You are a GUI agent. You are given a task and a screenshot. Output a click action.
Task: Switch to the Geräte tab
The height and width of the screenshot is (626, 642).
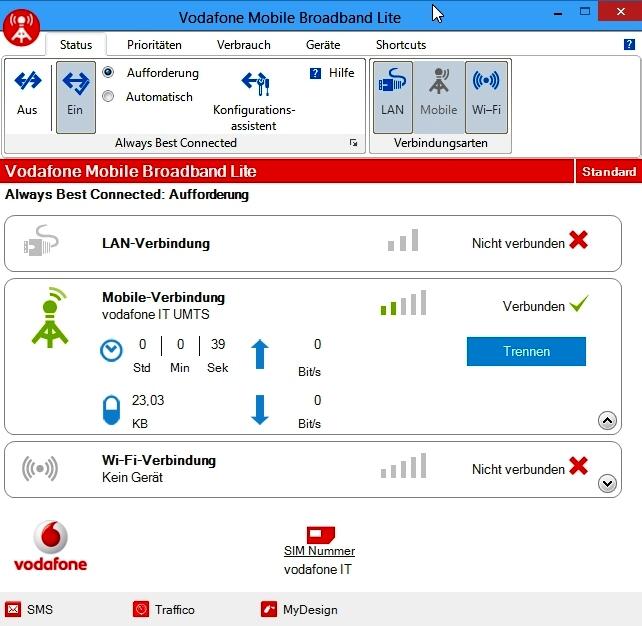point(323,45)
